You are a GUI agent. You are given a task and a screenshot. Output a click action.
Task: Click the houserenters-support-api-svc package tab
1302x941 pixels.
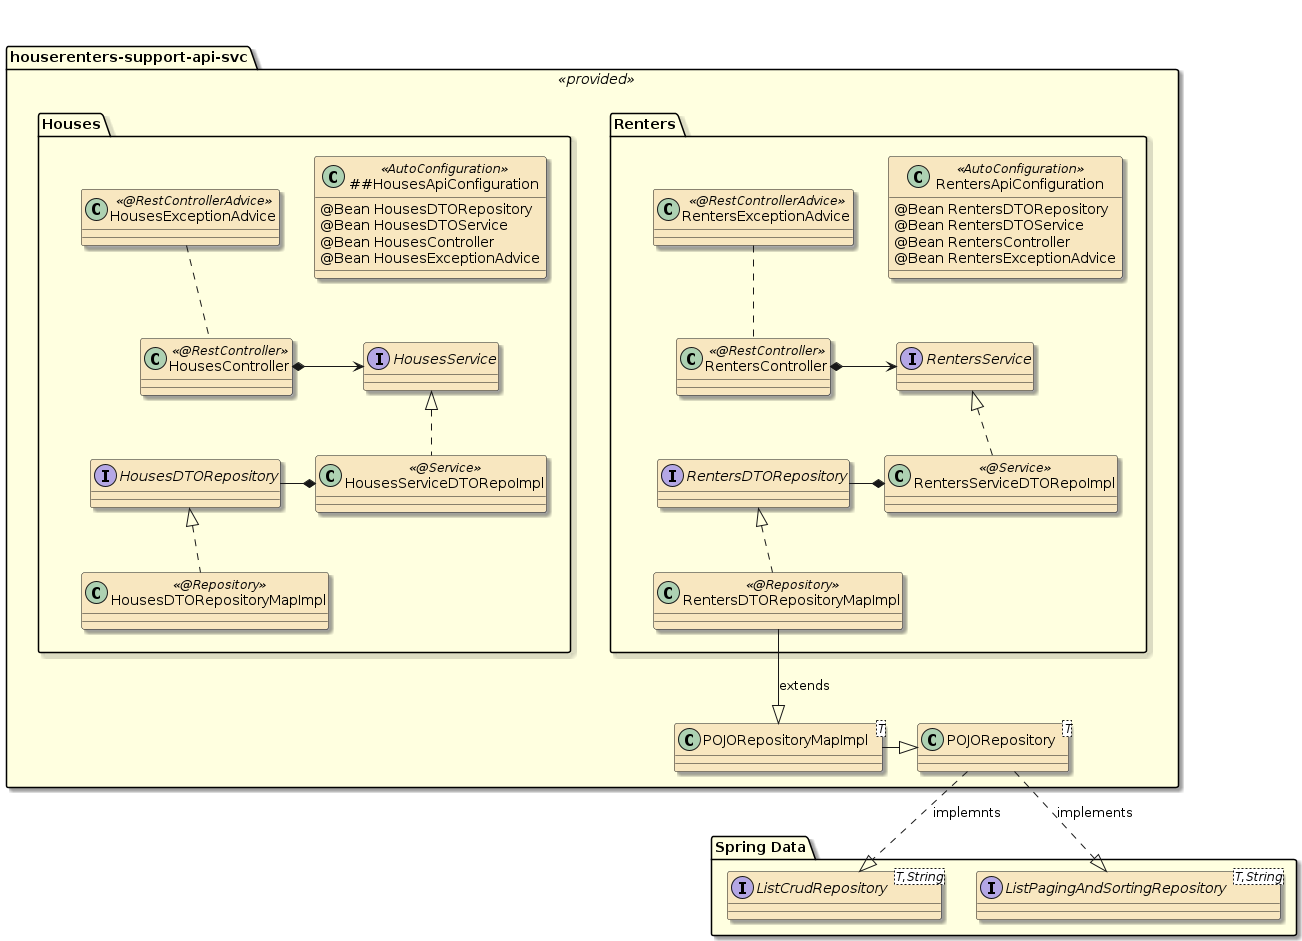tap(129, 57)
